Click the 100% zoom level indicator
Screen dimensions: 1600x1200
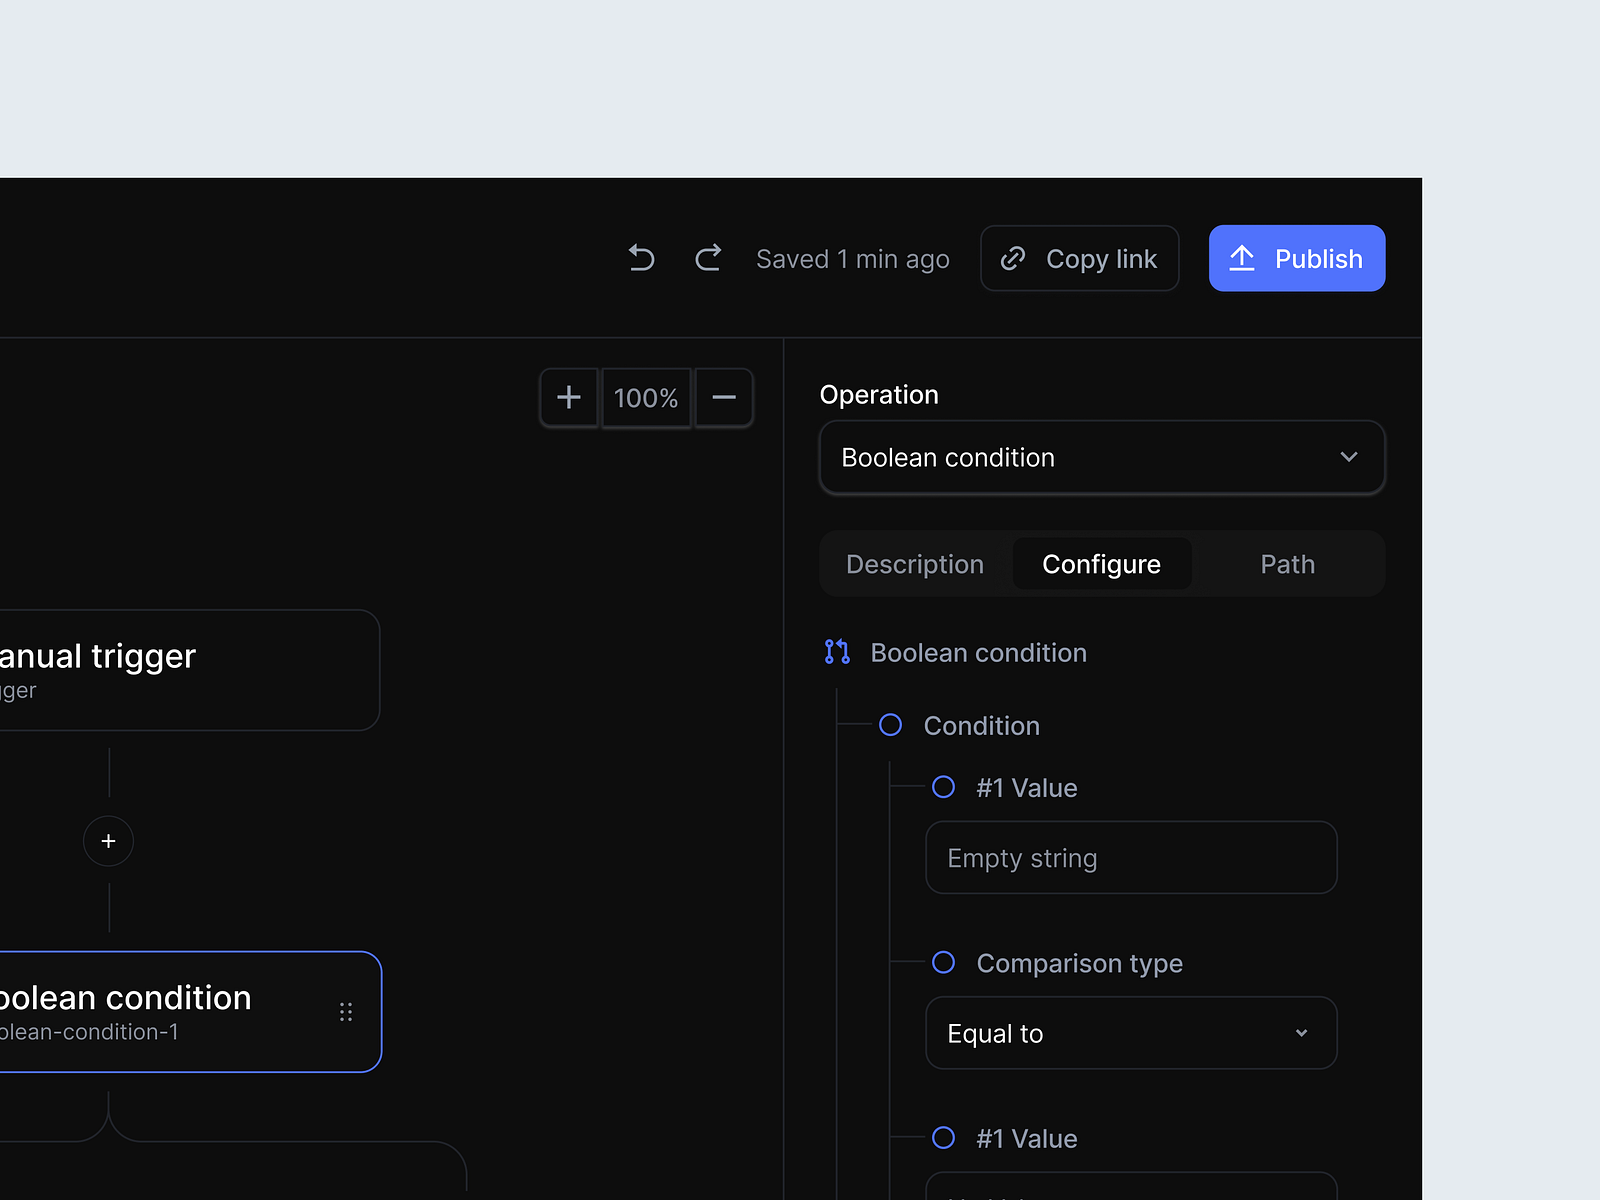[646, 397]
